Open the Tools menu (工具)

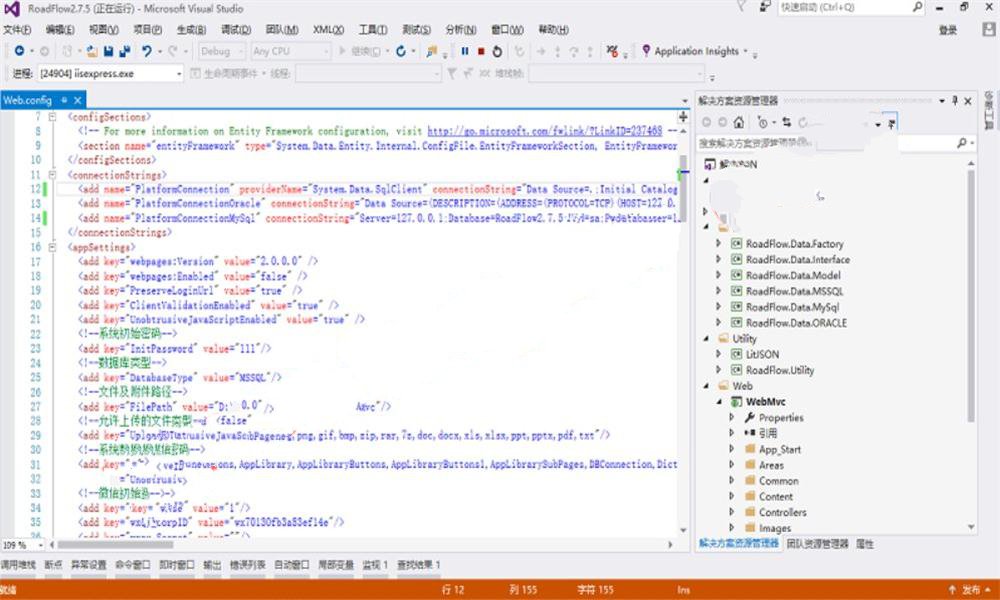click(x=373, y=30)
